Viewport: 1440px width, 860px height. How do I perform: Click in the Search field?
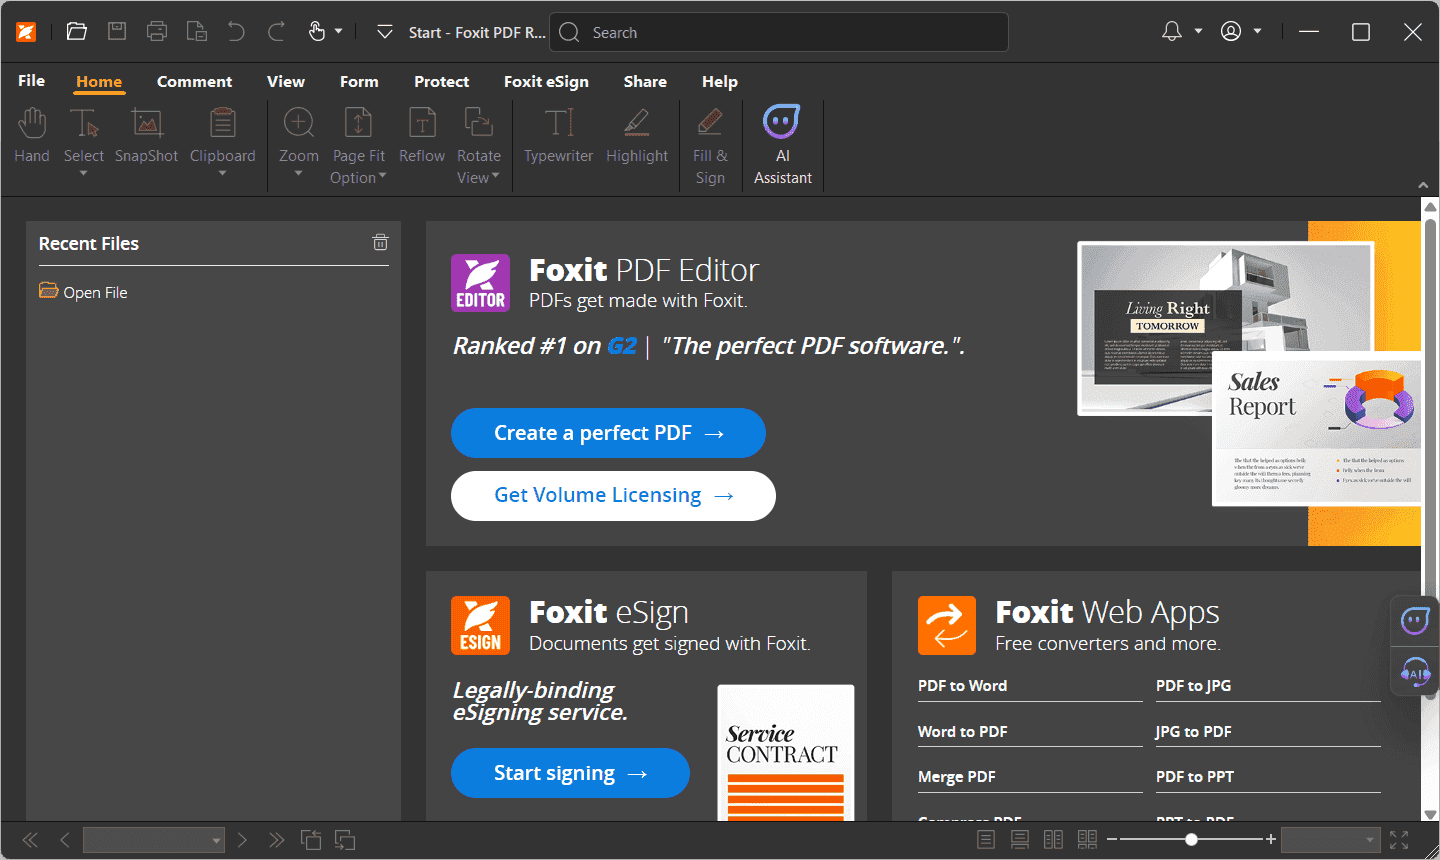(779, 32)
